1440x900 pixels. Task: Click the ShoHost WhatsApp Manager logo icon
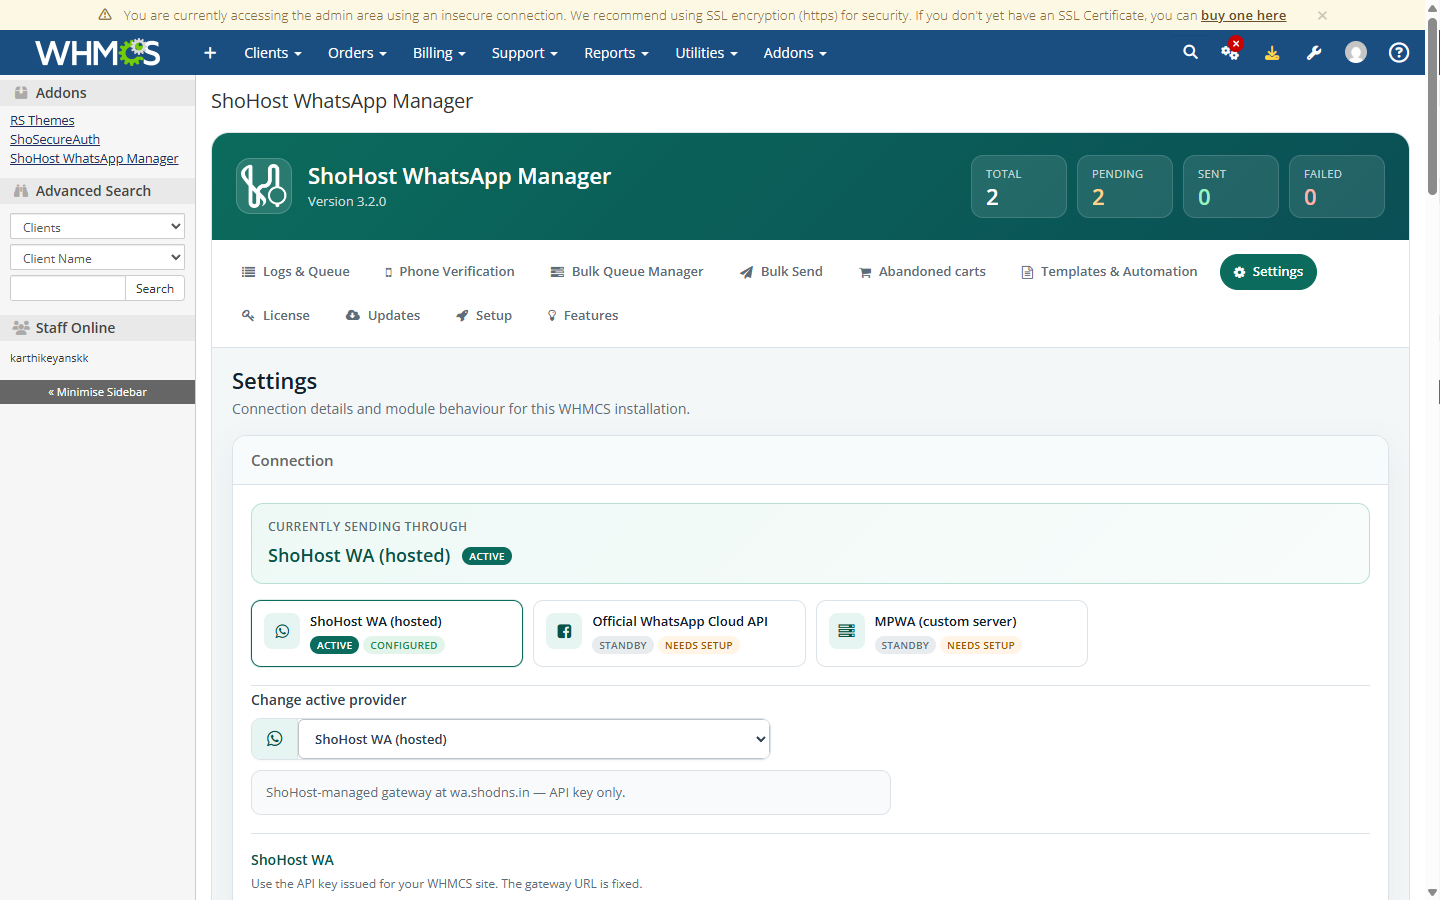[x=264, y=186]
